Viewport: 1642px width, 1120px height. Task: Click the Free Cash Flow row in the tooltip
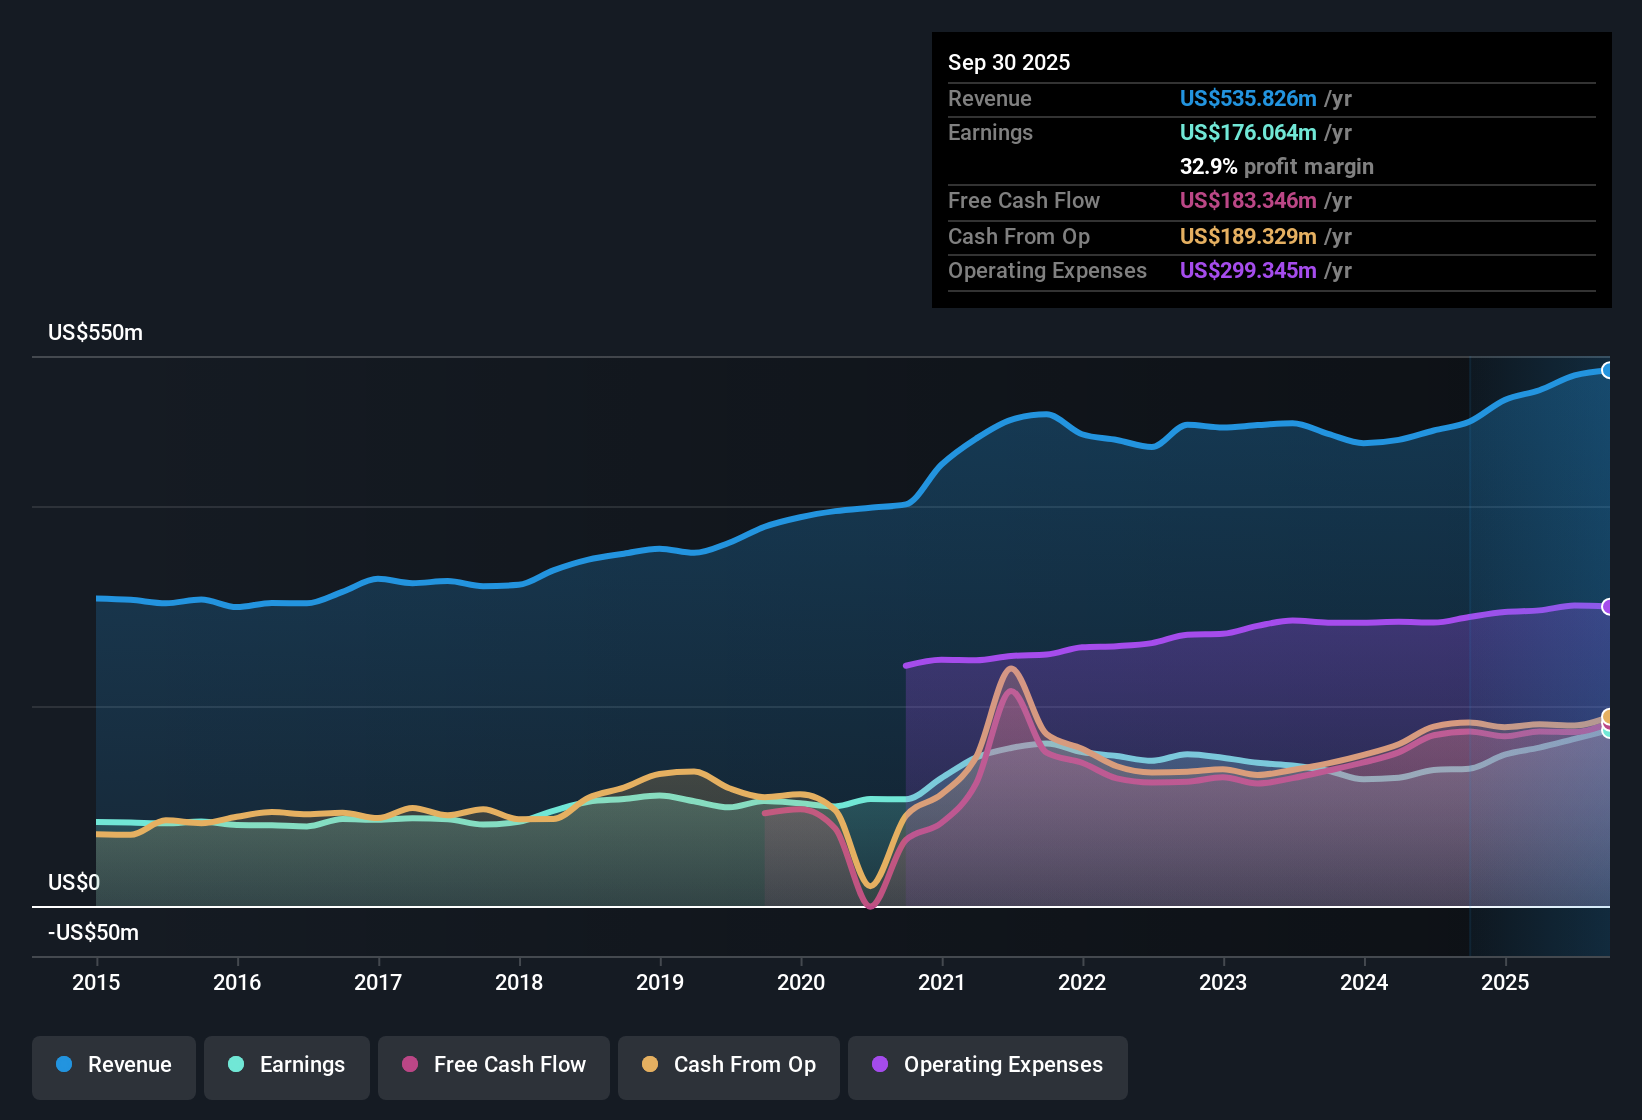[x=1150, y=201]
